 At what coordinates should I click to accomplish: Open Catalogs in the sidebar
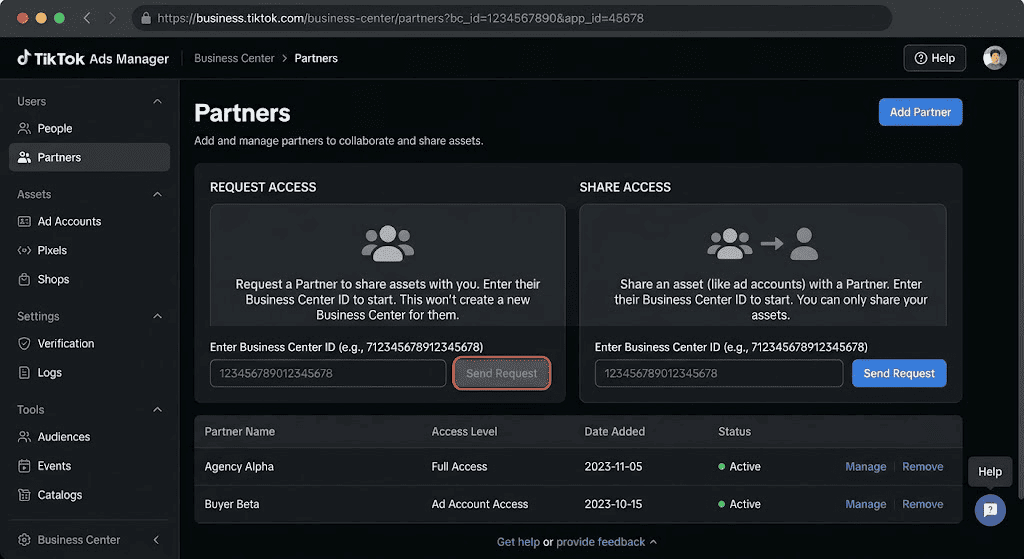click(89, 494)
